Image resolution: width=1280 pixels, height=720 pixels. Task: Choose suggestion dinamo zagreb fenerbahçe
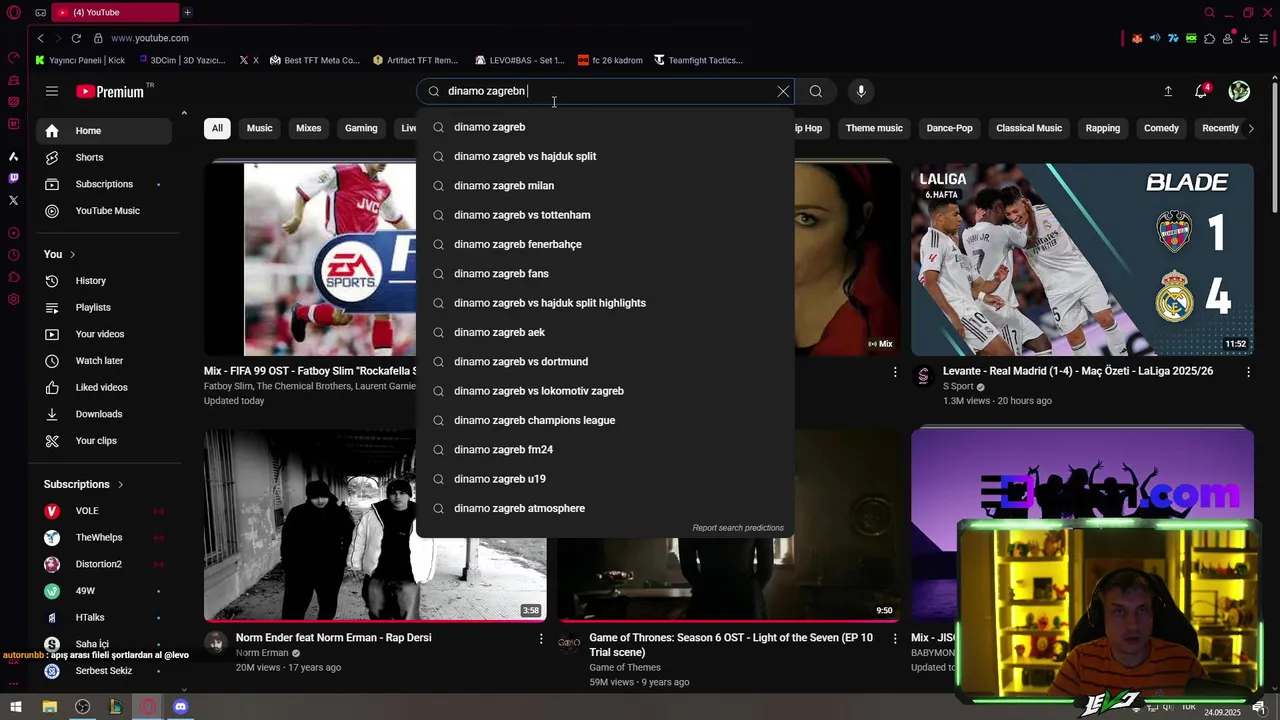605,244
